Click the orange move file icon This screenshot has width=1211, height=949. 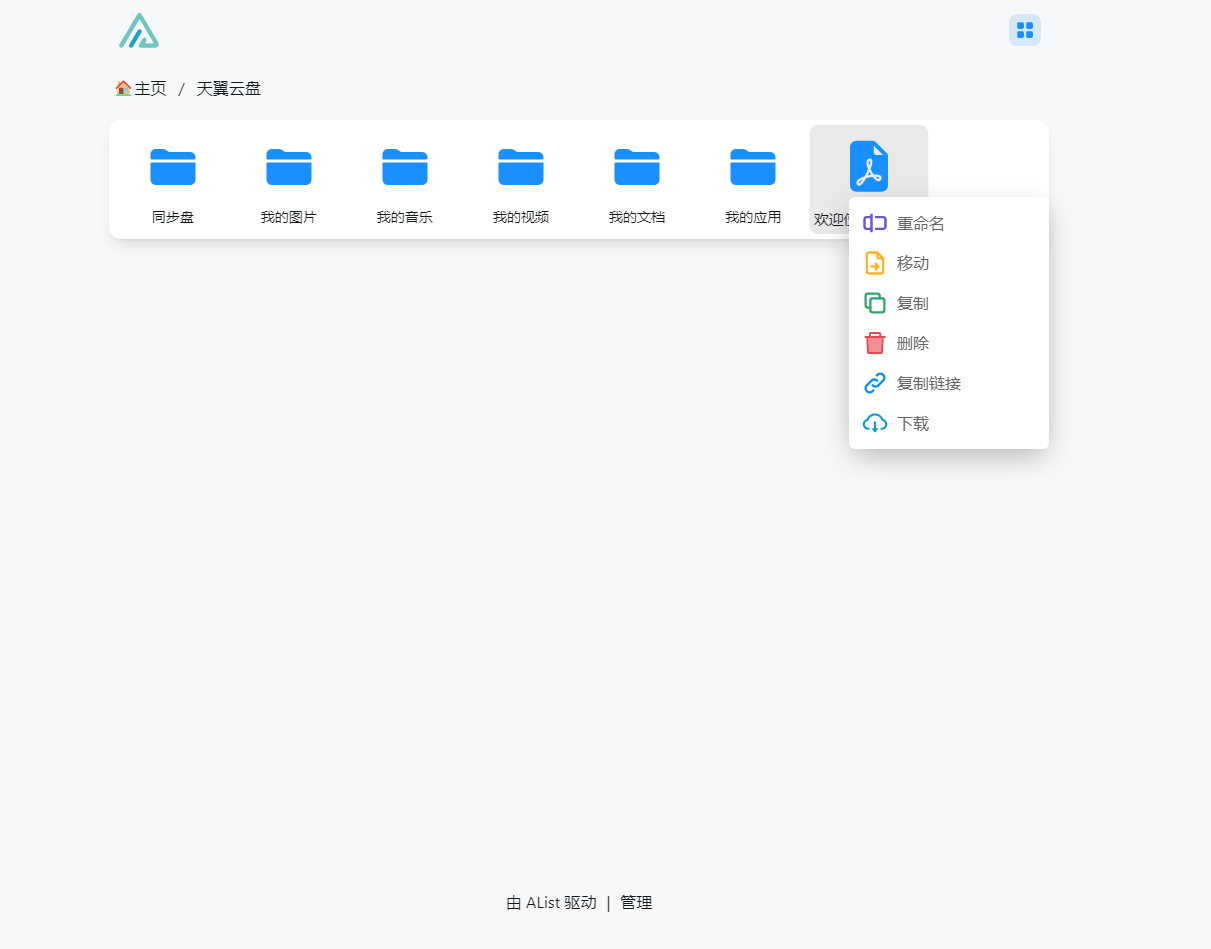coord(875,263)
